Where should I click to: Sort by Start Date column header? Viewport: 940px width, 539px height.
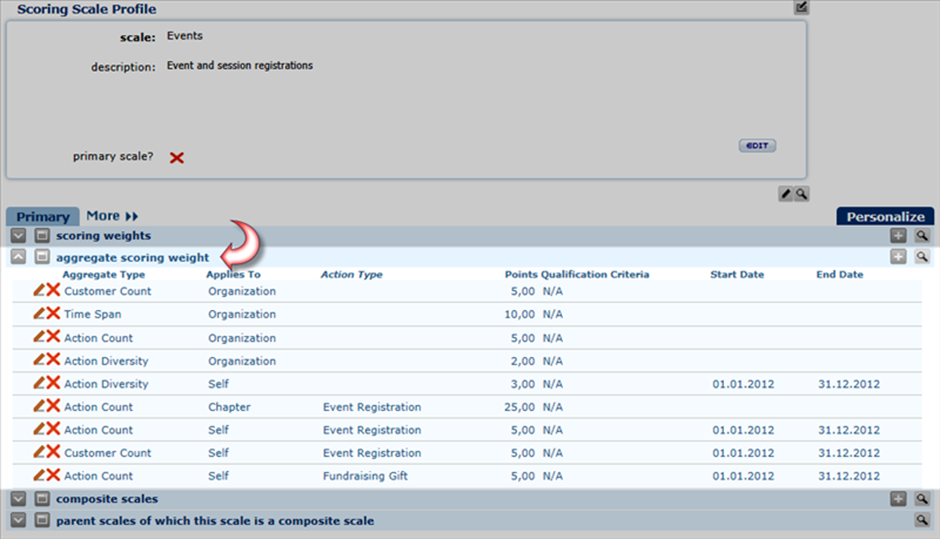pos(737,275)
